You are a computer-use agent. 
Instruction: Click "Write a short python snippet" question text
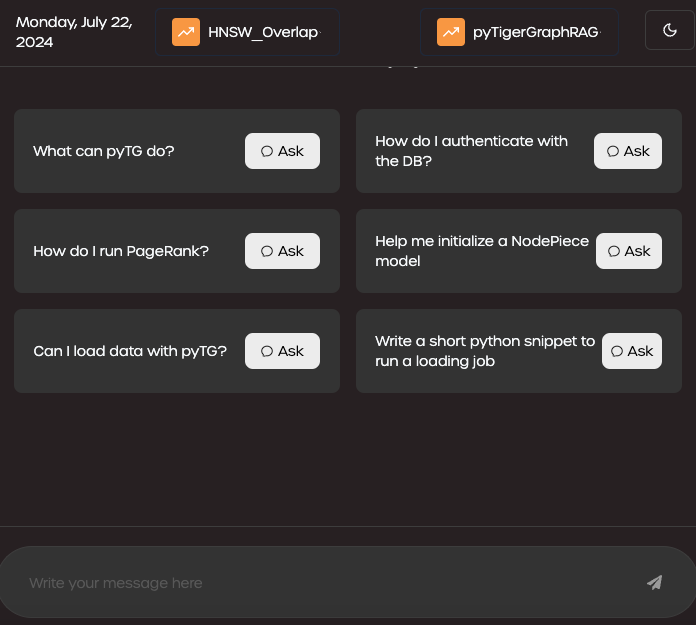coord(485,351)
